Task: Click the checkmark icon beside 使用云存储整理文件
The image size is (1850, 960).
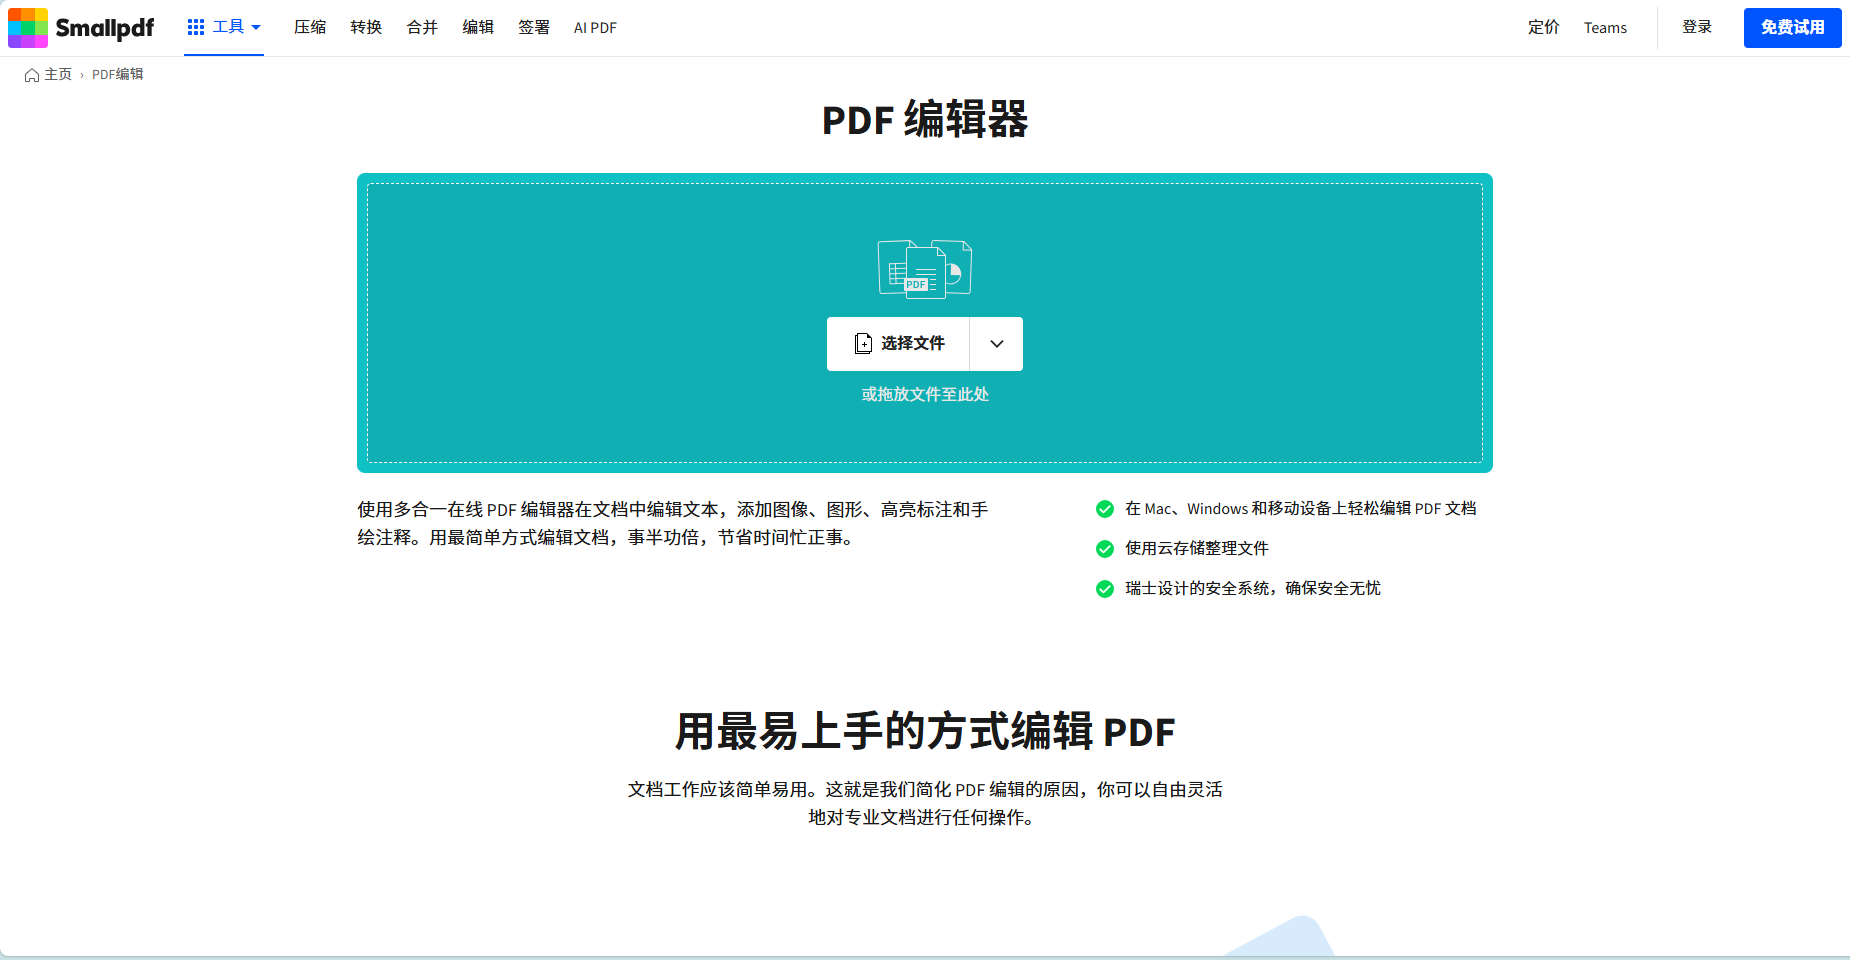Action: tap(1104, 549)
